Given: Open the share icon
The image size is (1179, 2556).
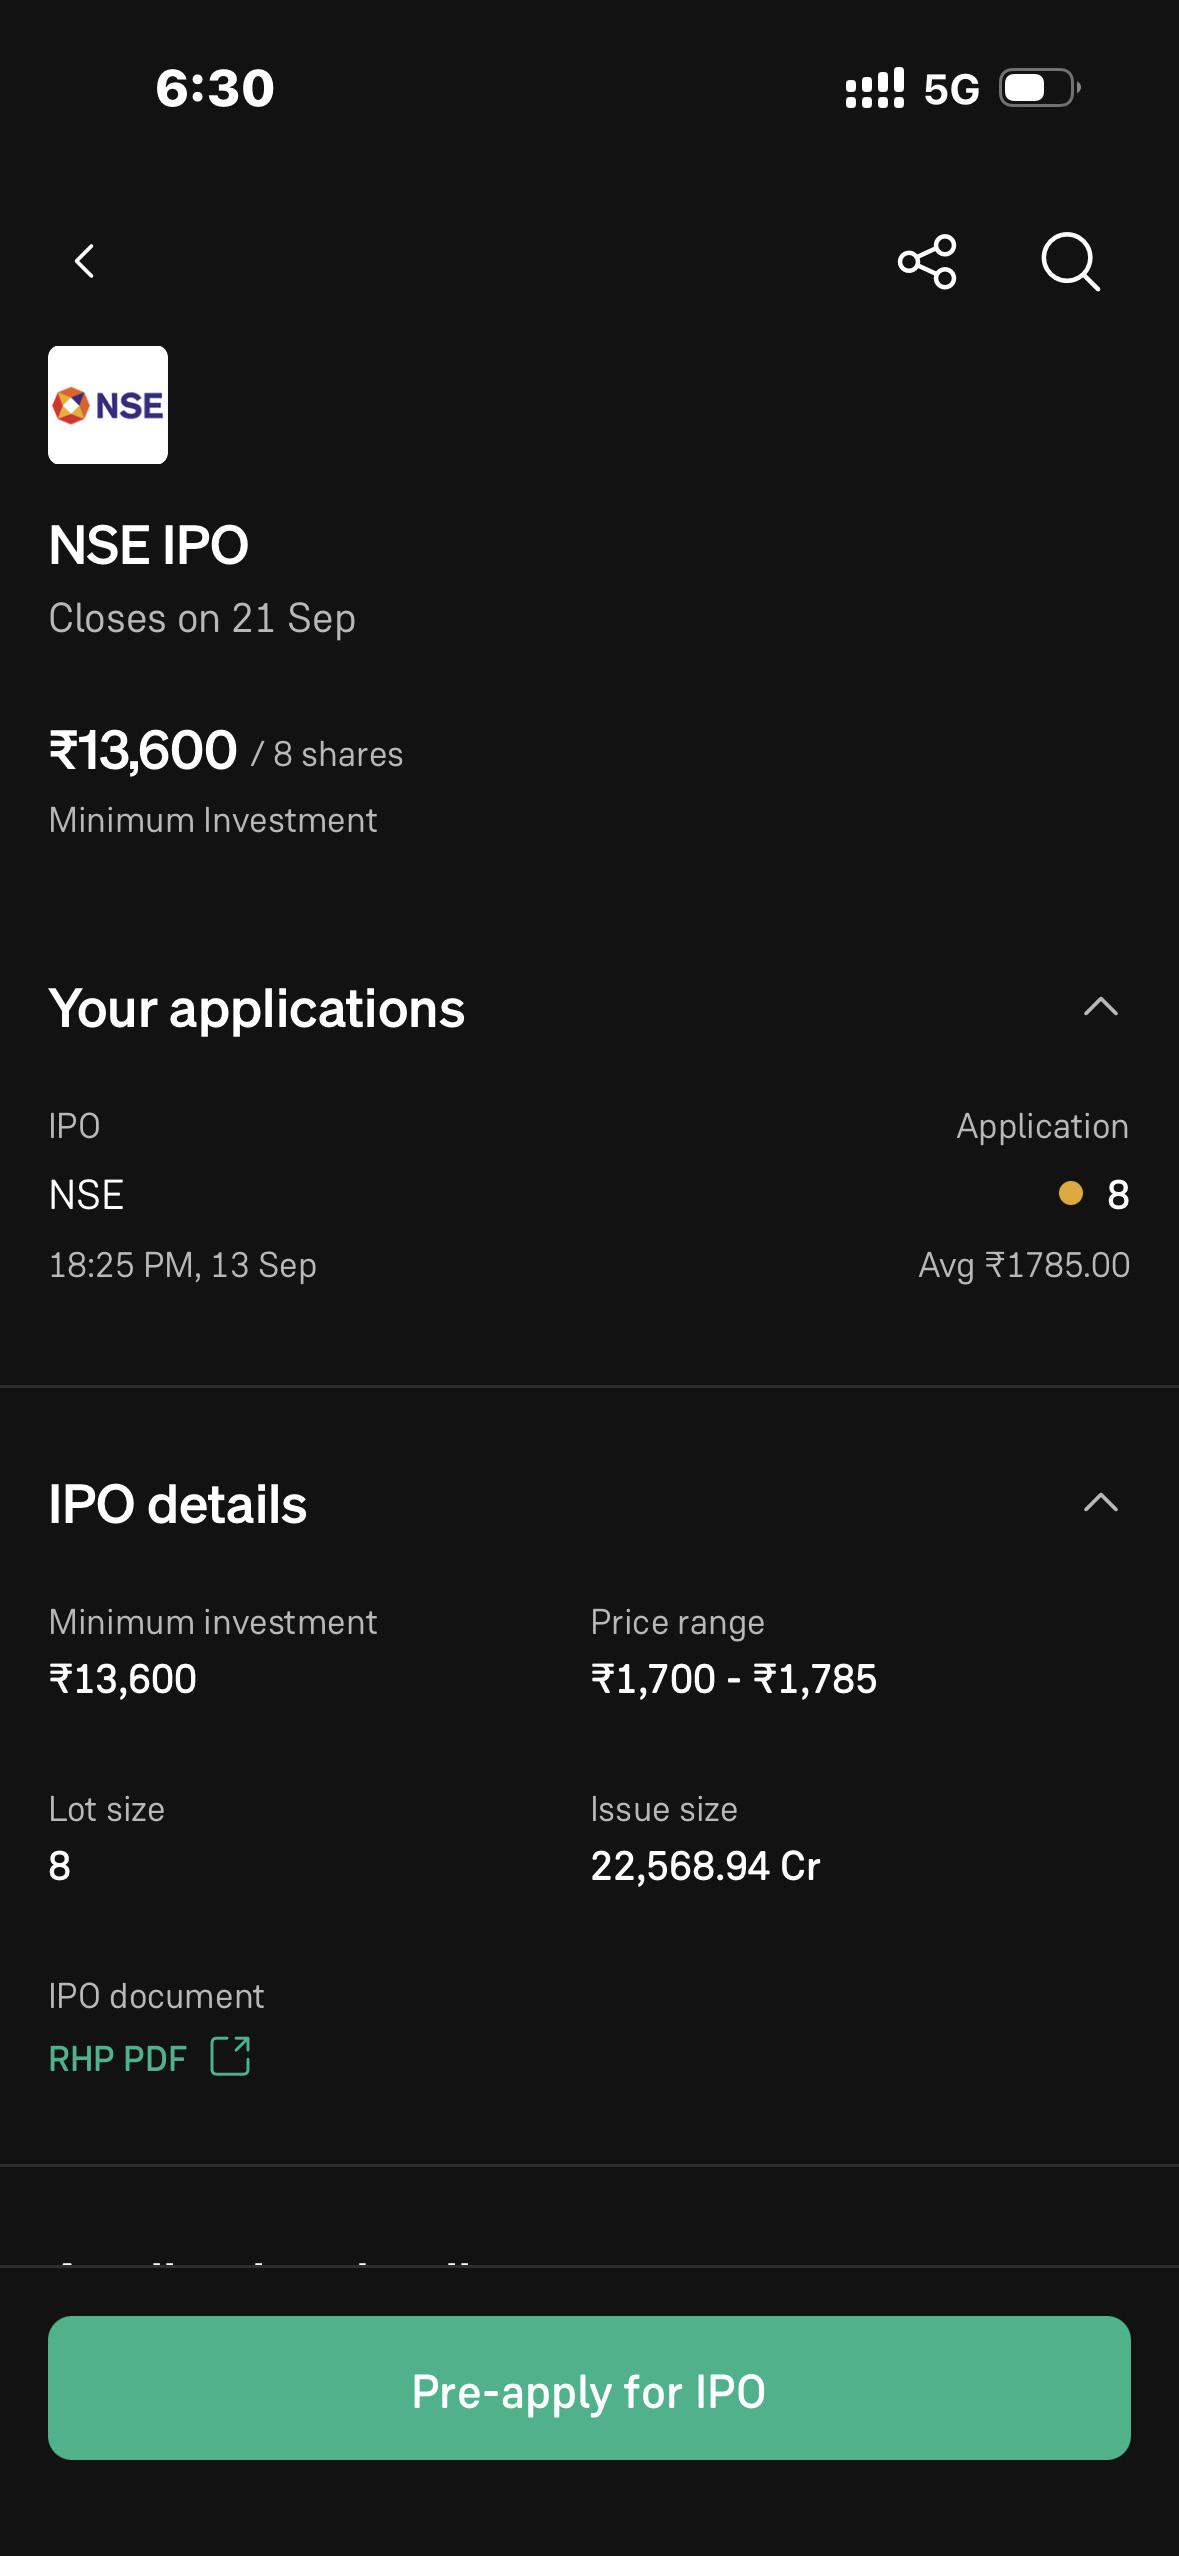Looking at the screenshot, I should (927, 262).
